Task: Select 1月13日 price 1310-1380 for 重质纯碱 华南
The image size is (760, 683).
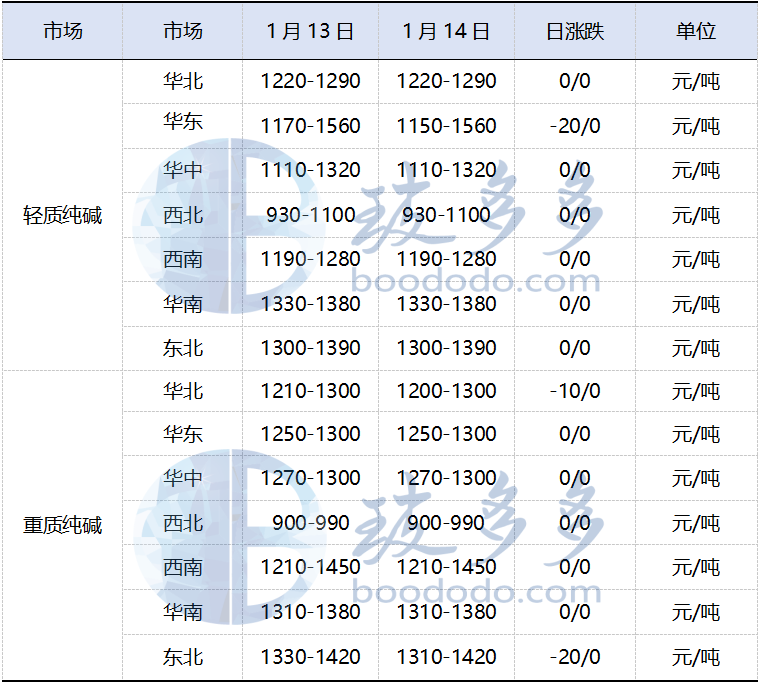Action: coord(310,612)
